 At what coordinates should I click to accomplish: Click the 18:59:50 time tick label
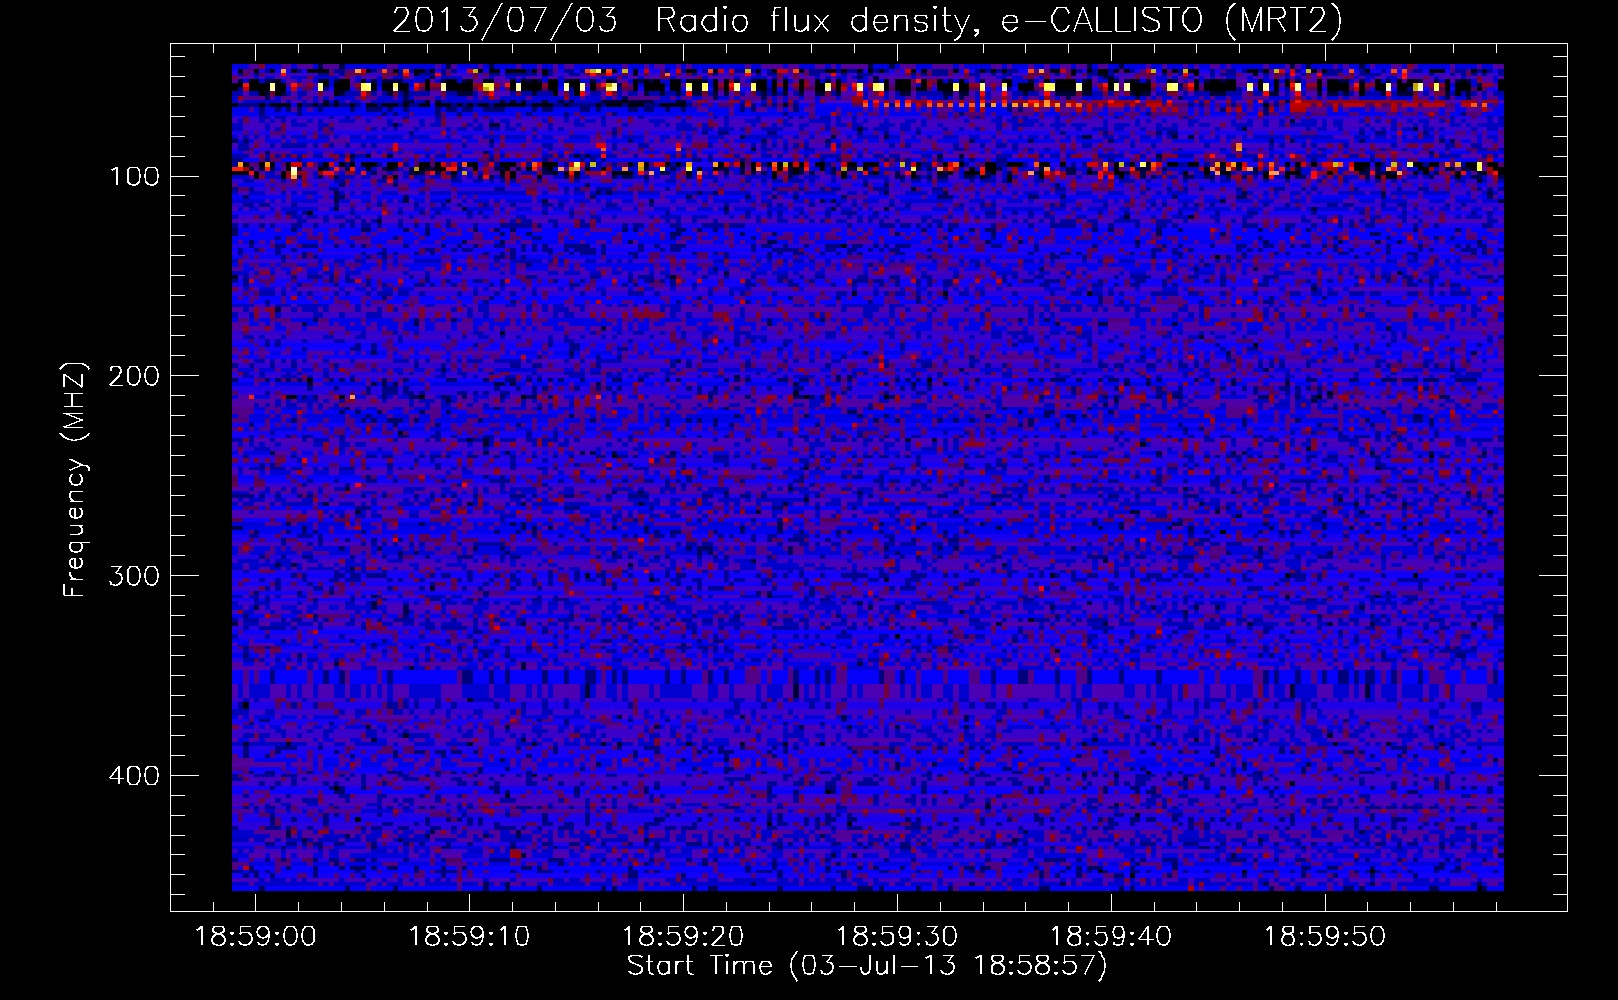[1325, 937]
